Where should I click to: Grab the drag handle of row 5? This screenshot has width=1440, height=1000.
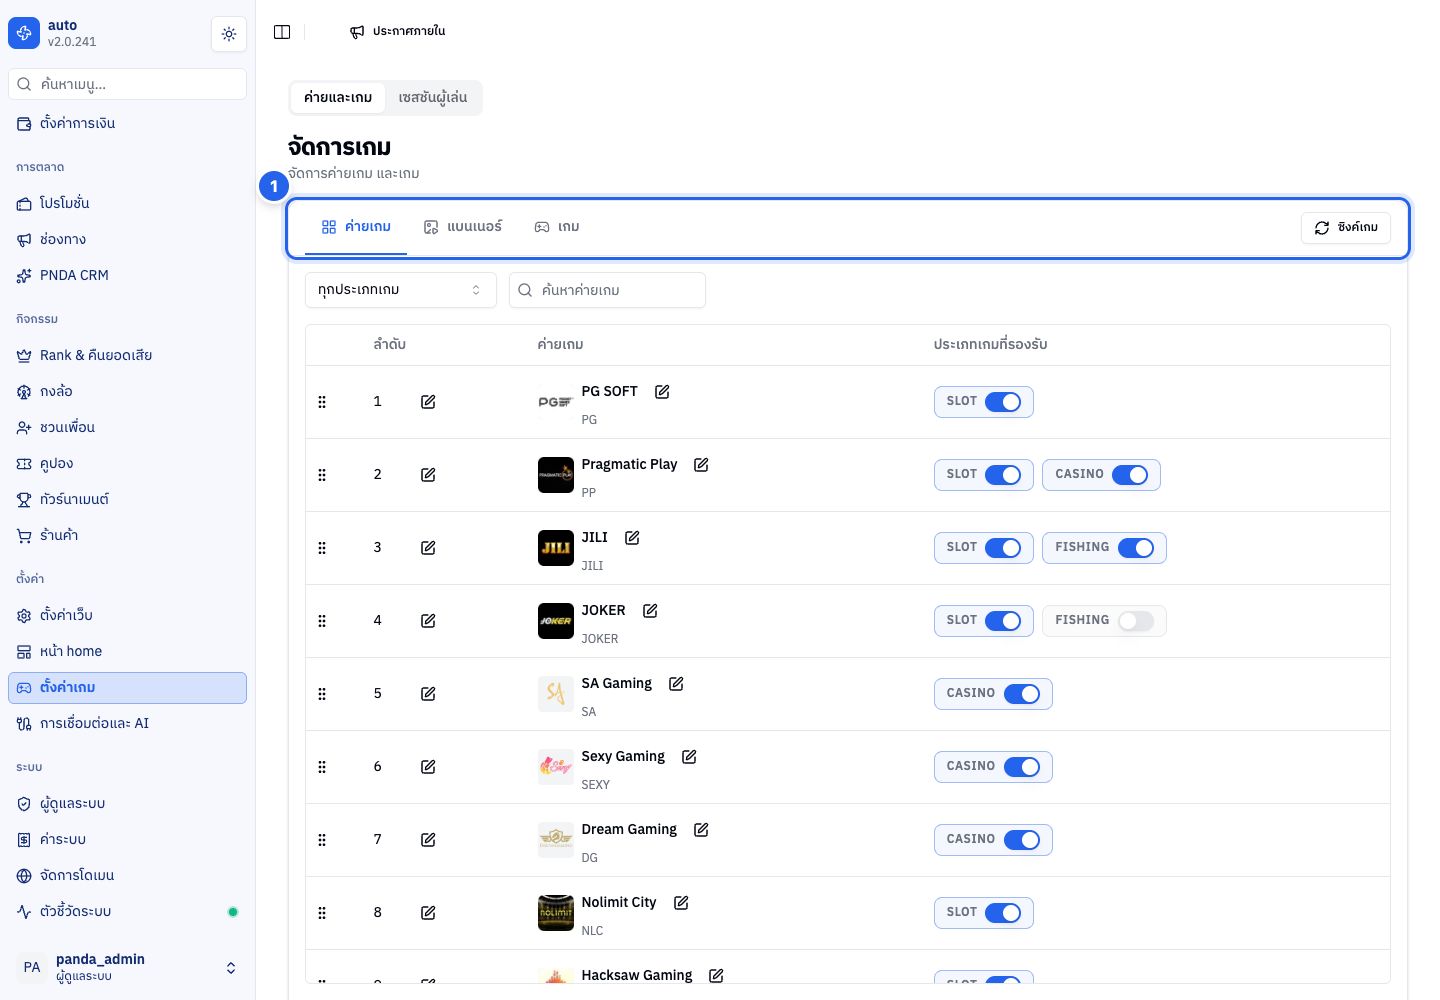[x=322, y=694]
